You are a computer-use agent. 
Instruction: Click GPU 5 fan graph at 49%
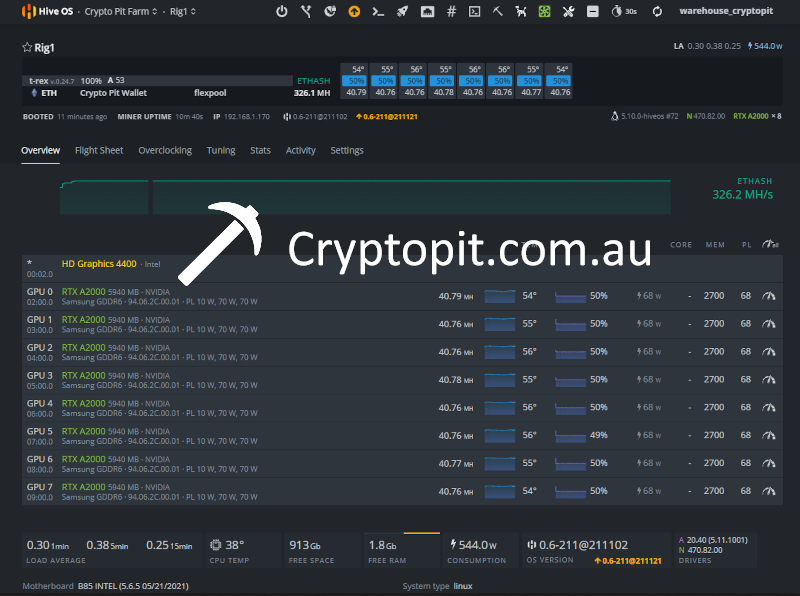570,435
